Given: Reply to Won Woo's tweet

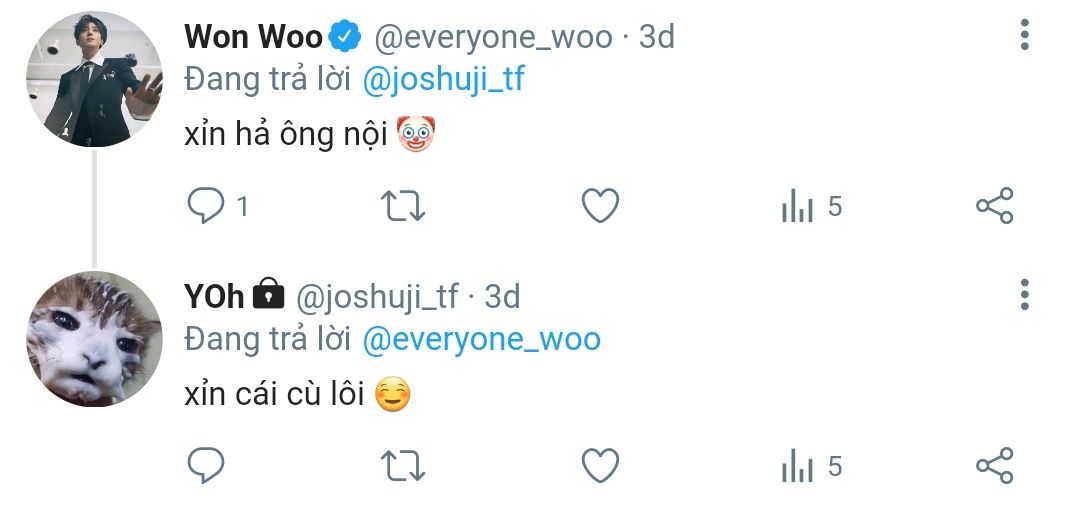Looking at the screenshot, I should coord(206,206).
